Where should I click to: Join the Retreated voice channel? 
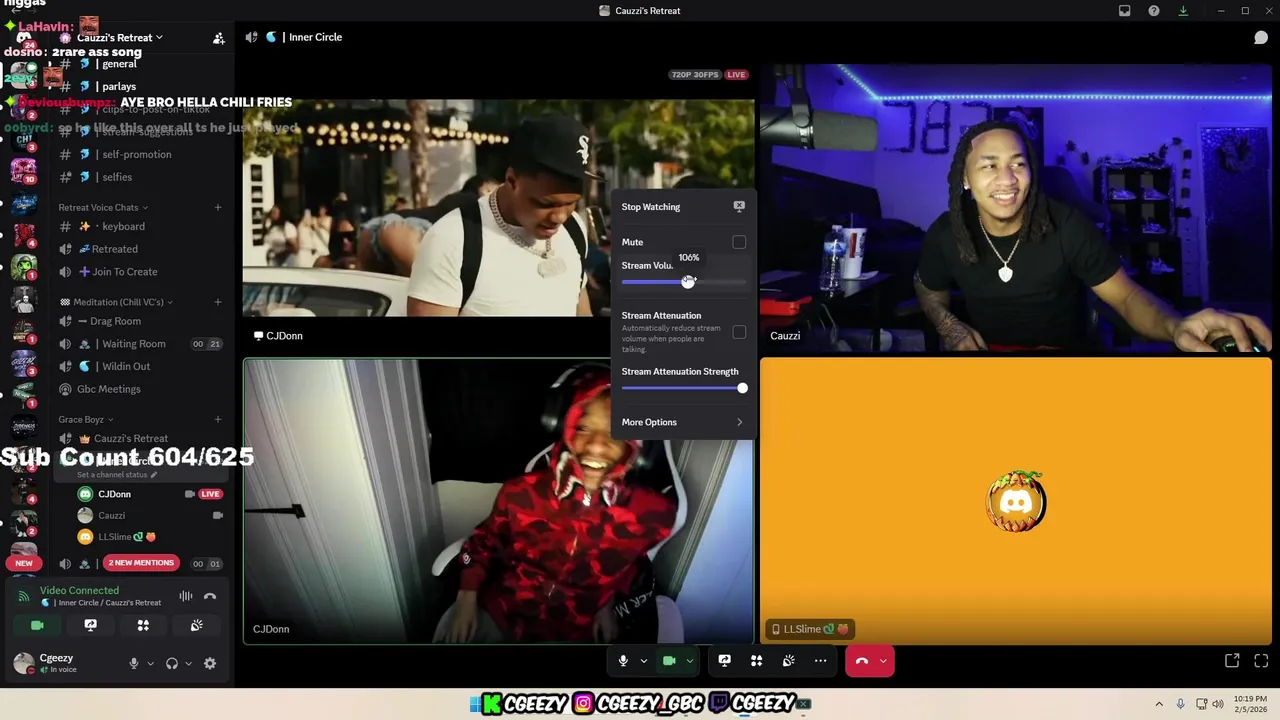[x=140, y=249]
